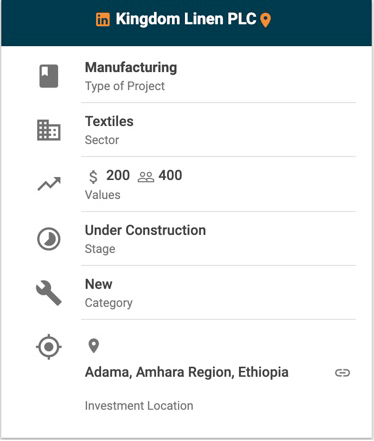Click the building icon next to Sector
Viewport: 374px width, 441px height.
point(49,130)
